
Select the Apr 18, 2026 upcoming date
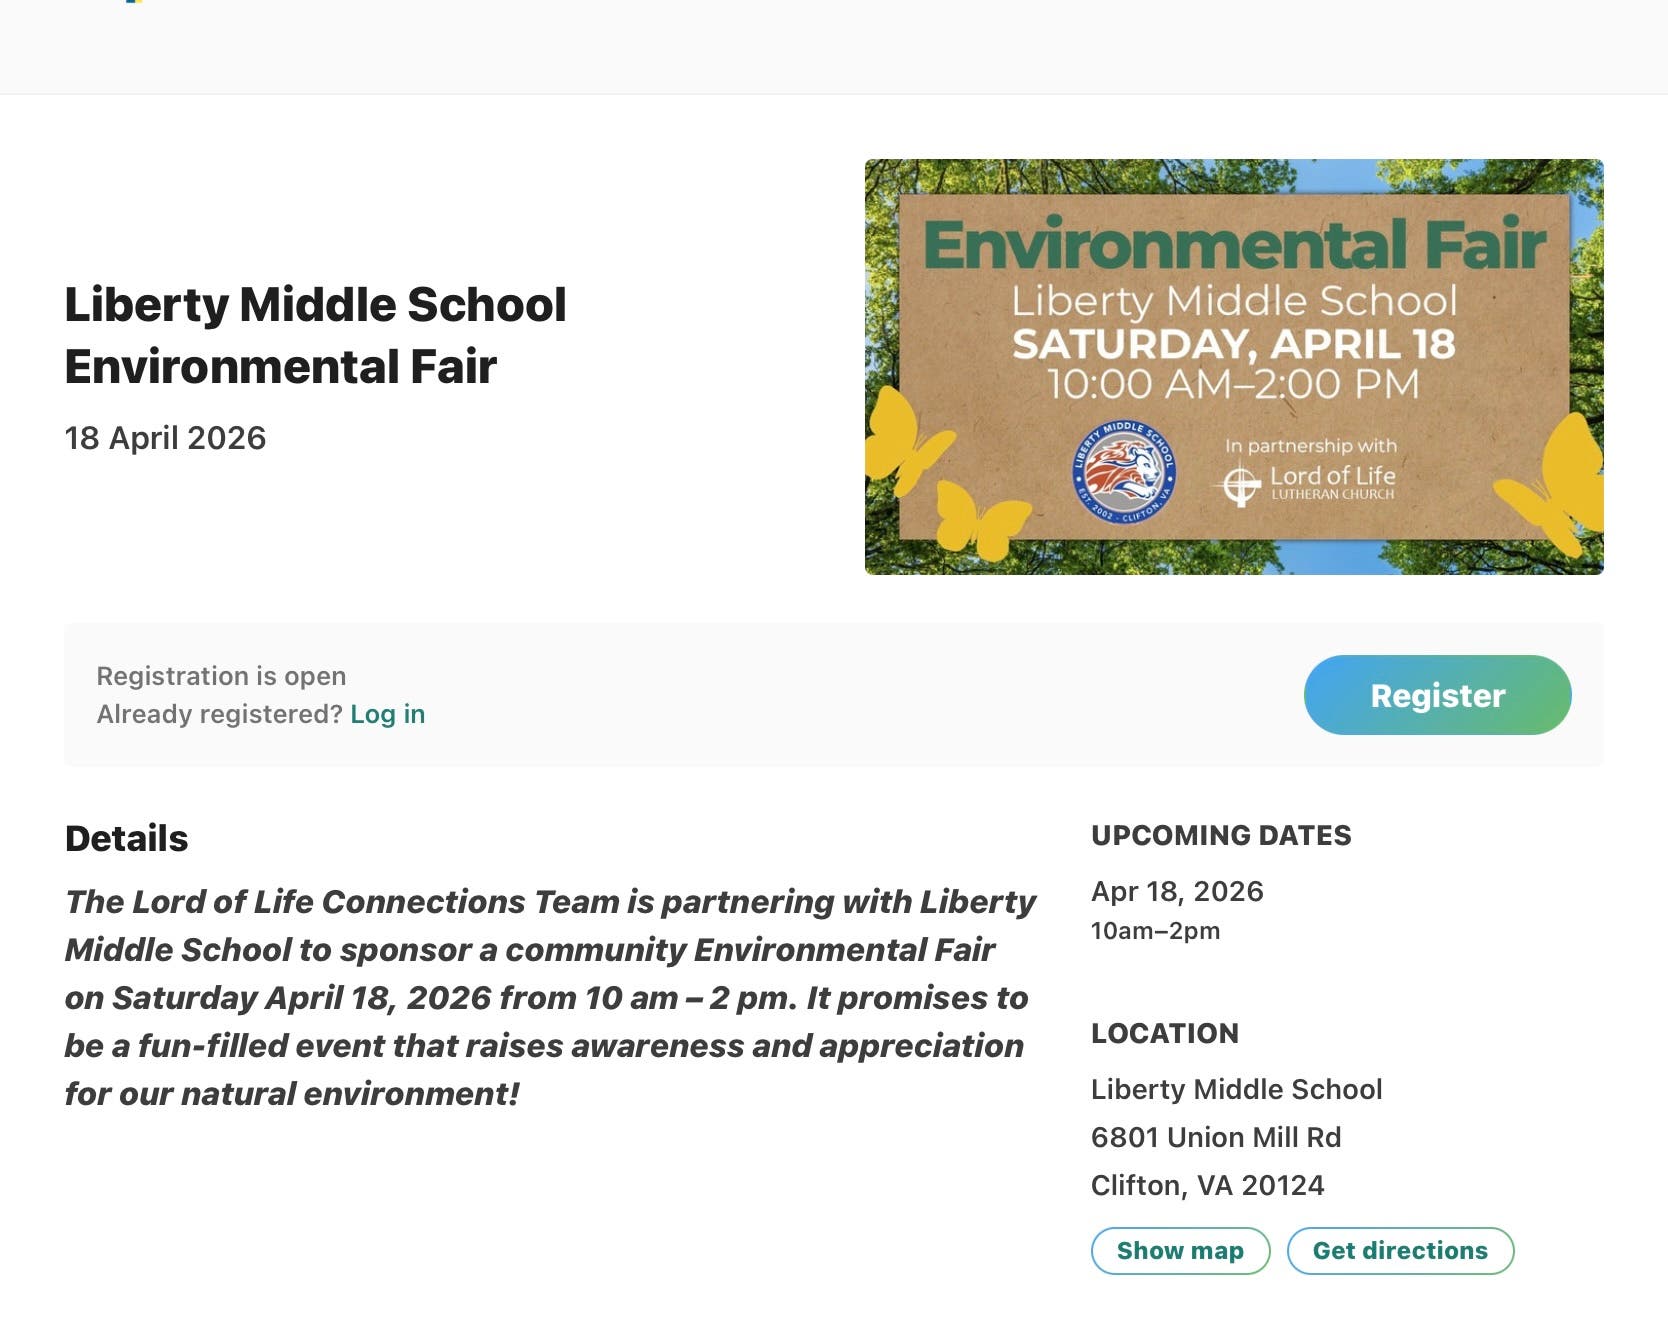tap(1176, 891)
